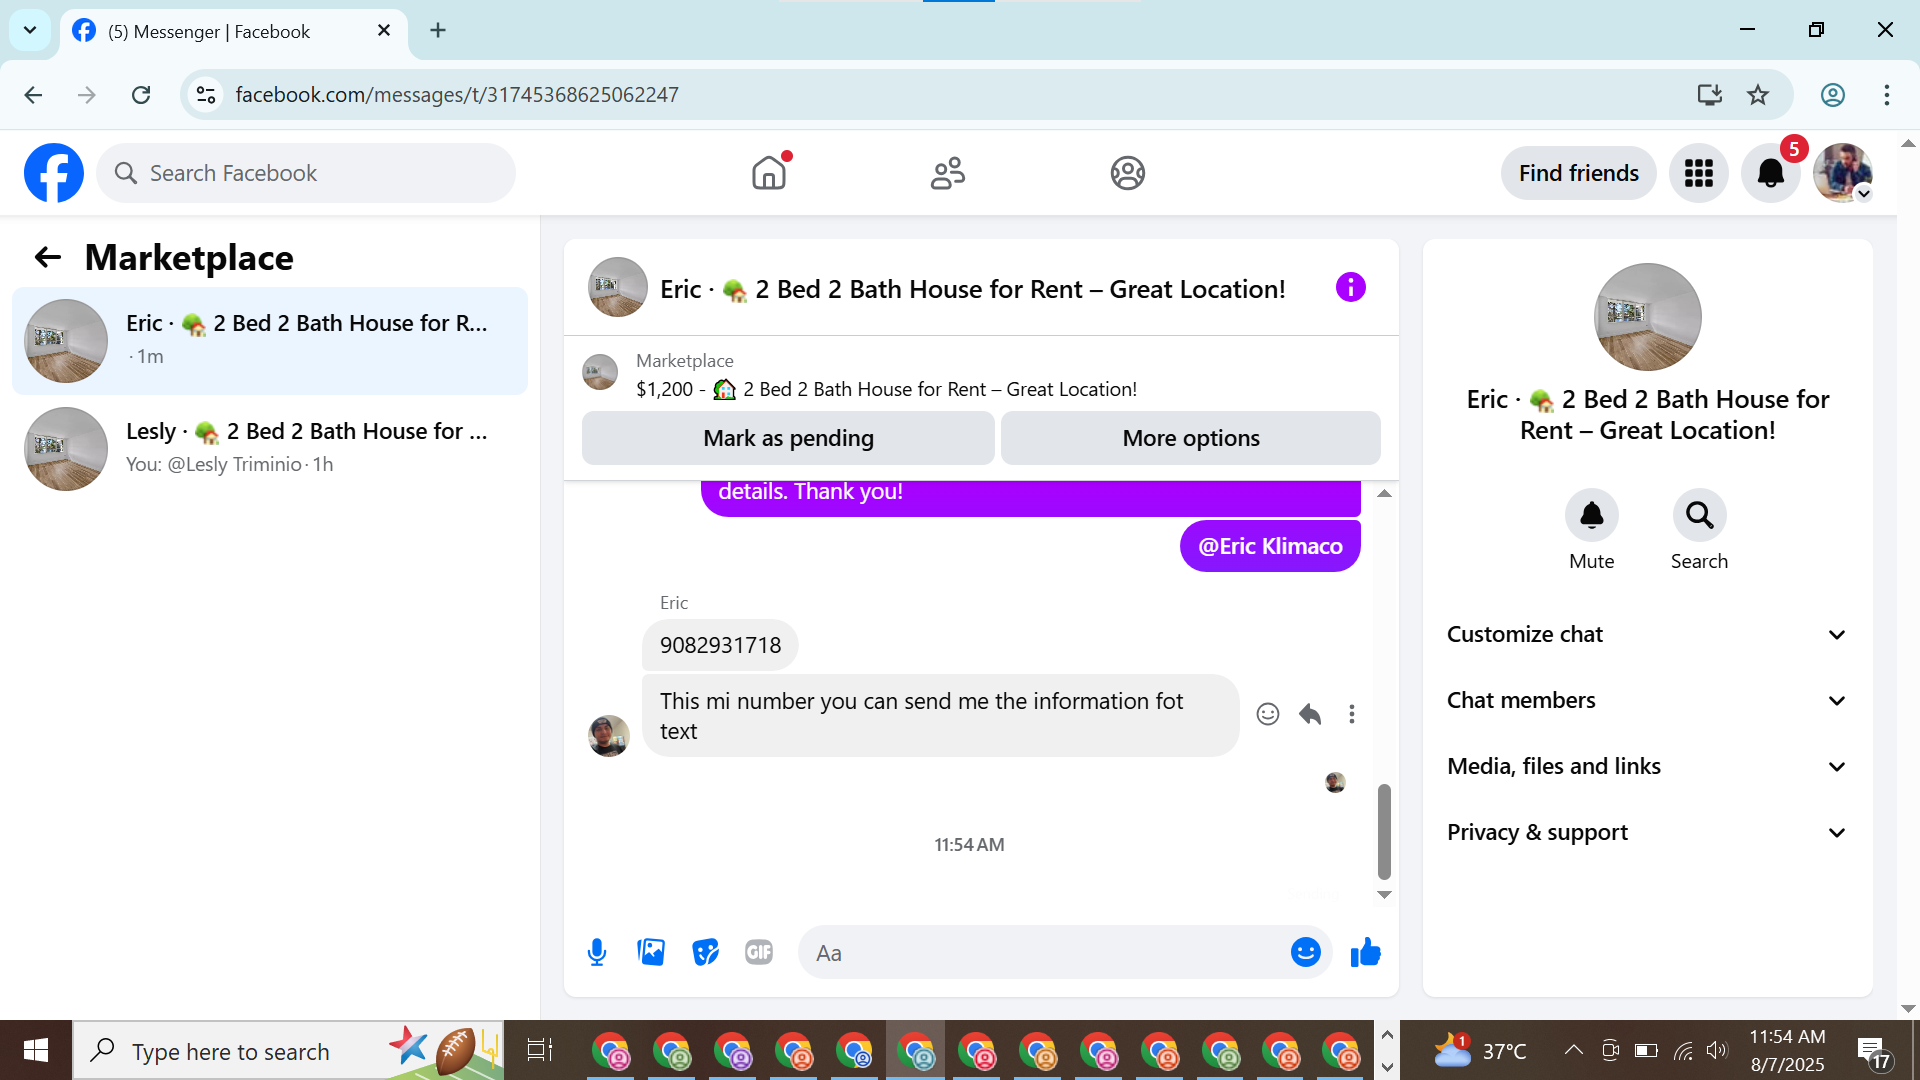Screen dimensions: 1920x1080
Task: Send a thumbs-up like
Action: 1365,952
